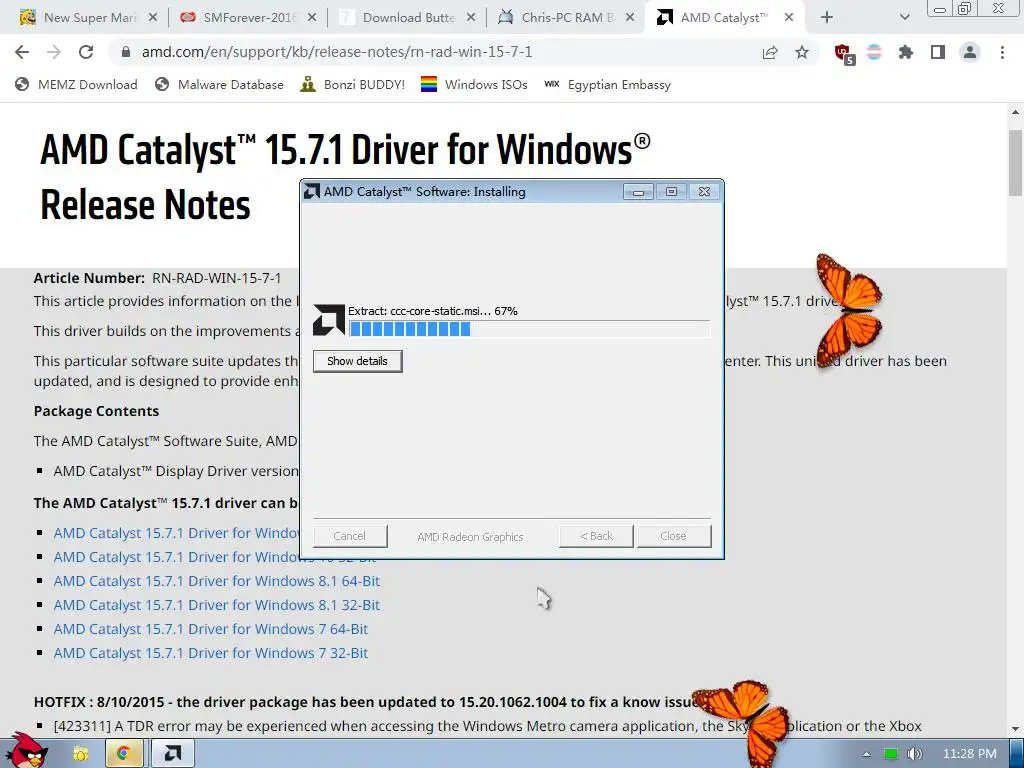Click the page vertical scrollbar thumb
The height and width of the screenshot is (768, 1024).
(1016, 162)
